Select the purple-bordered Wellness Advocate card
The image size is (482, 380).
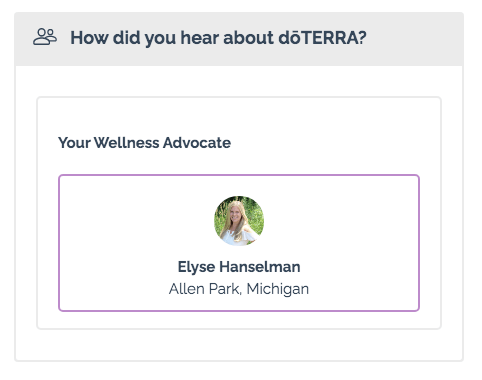[x=239, y=243]
